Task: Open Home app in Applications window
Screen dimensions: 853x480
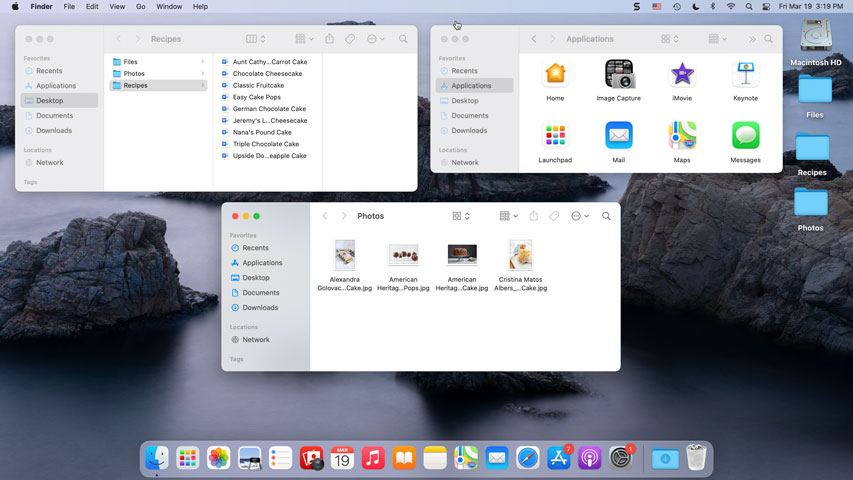Action: (x=555, y=74)
